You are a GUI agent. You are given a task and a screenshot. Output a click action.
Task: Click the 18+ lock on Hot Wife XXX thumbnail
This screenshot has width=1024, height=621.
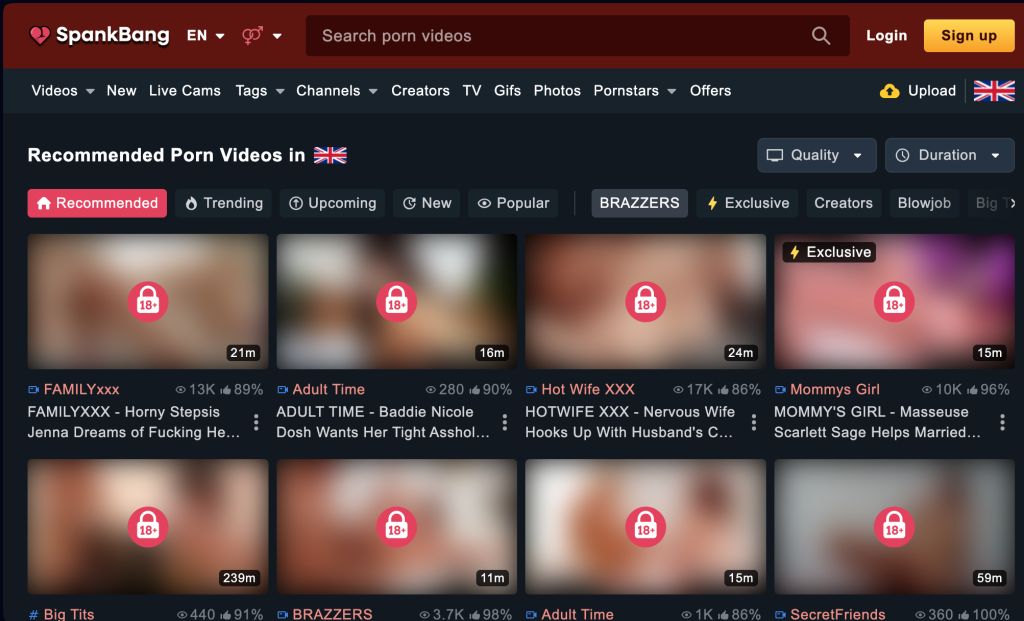pyautogui.click(x=645, y=302)
